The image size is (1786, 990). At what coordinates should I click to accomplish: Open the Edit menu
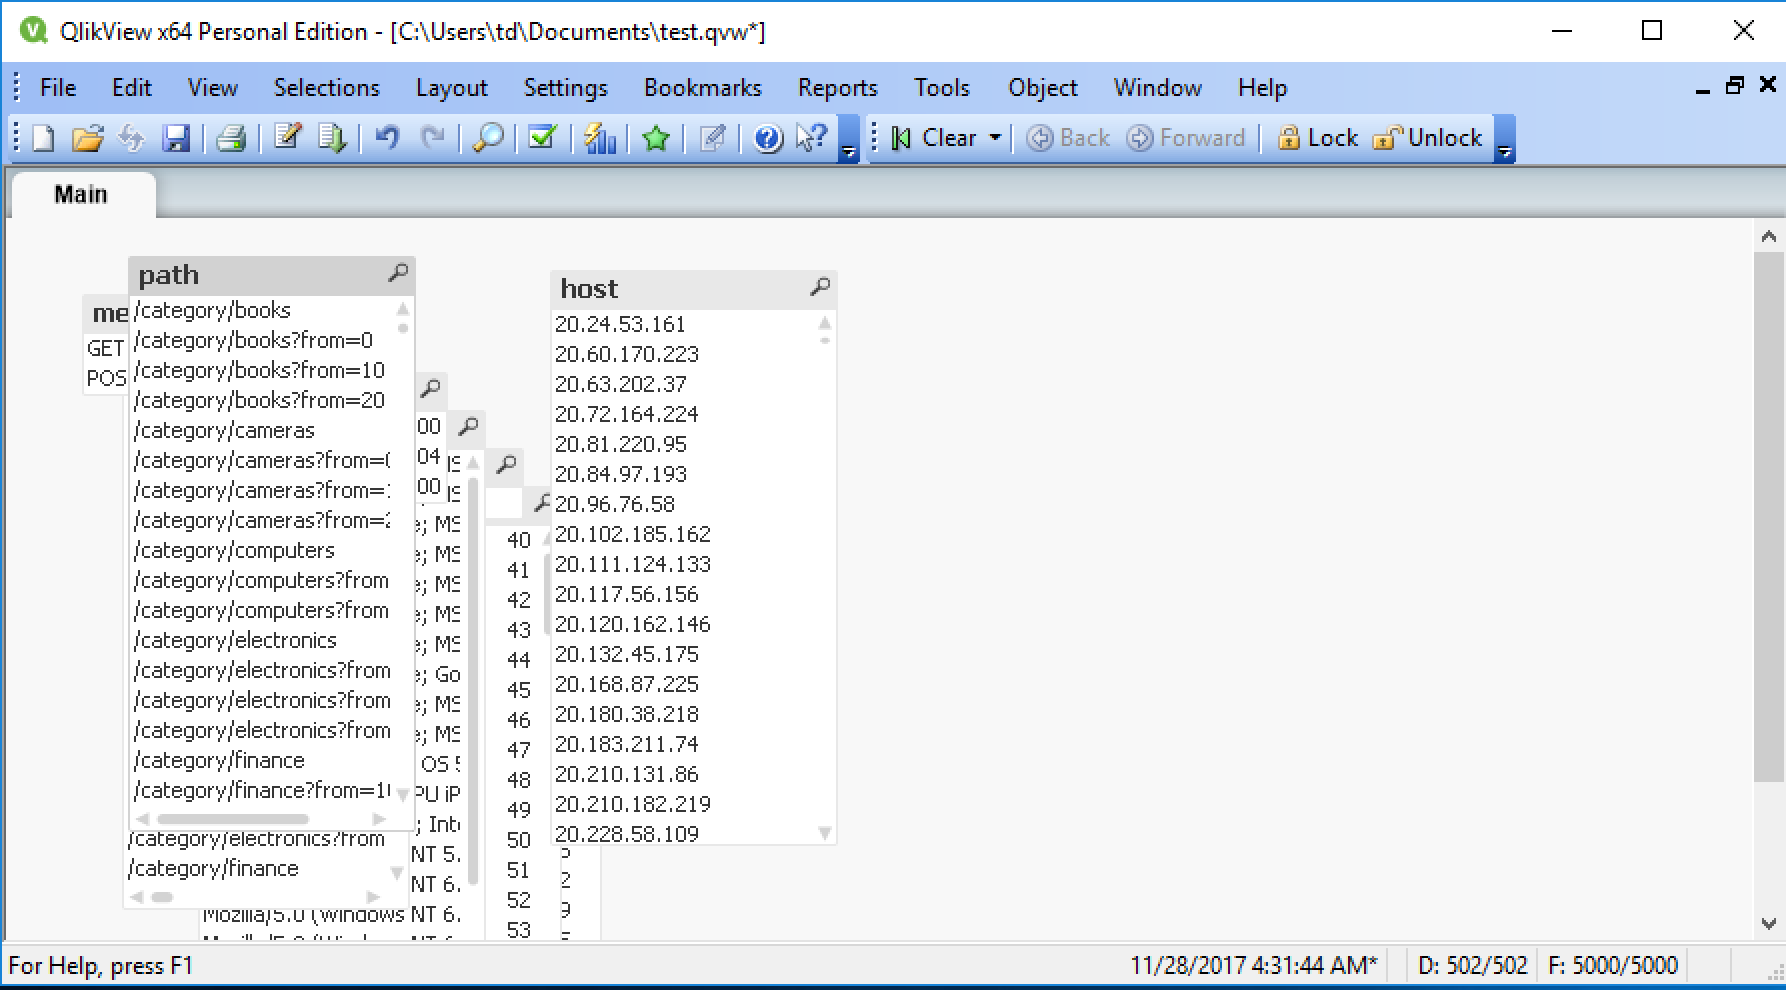tap(131, 88)
